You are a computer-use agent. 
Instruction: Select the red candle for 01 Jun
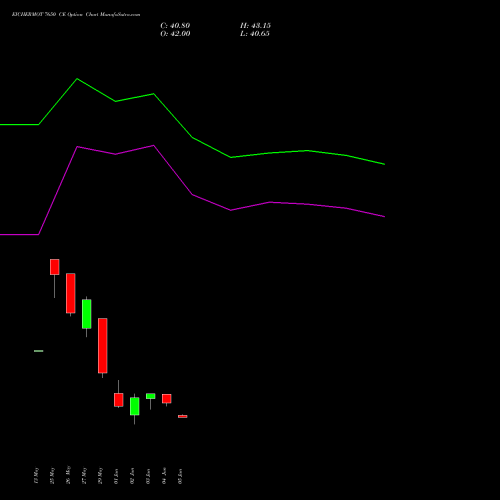[119, 400]
